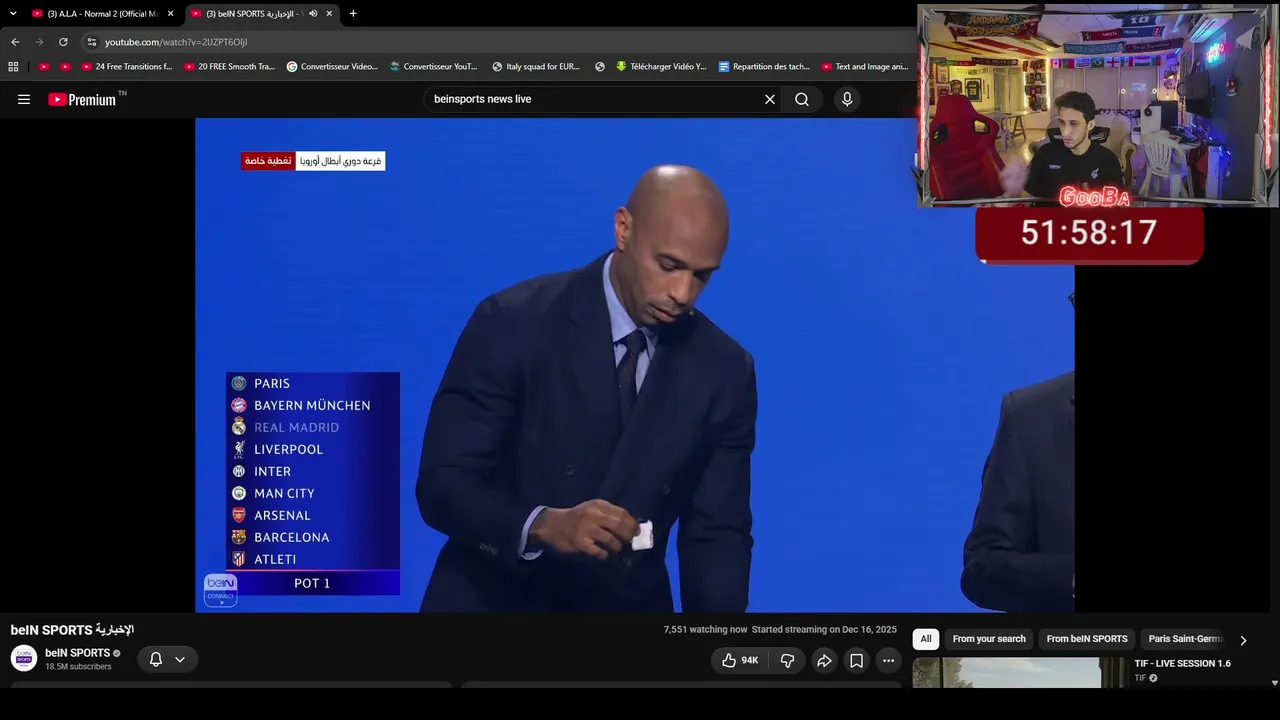Save the video with the bookmark icon

[x=856, y=660]
